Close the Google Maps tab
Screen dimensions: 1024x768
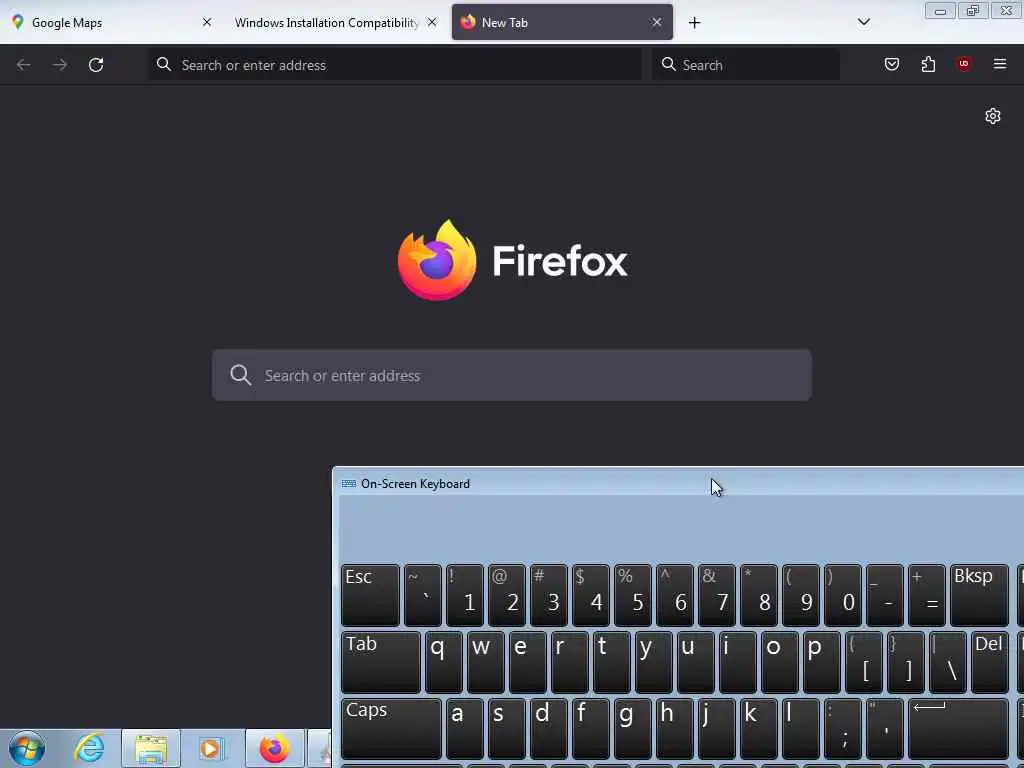(207, 22)
